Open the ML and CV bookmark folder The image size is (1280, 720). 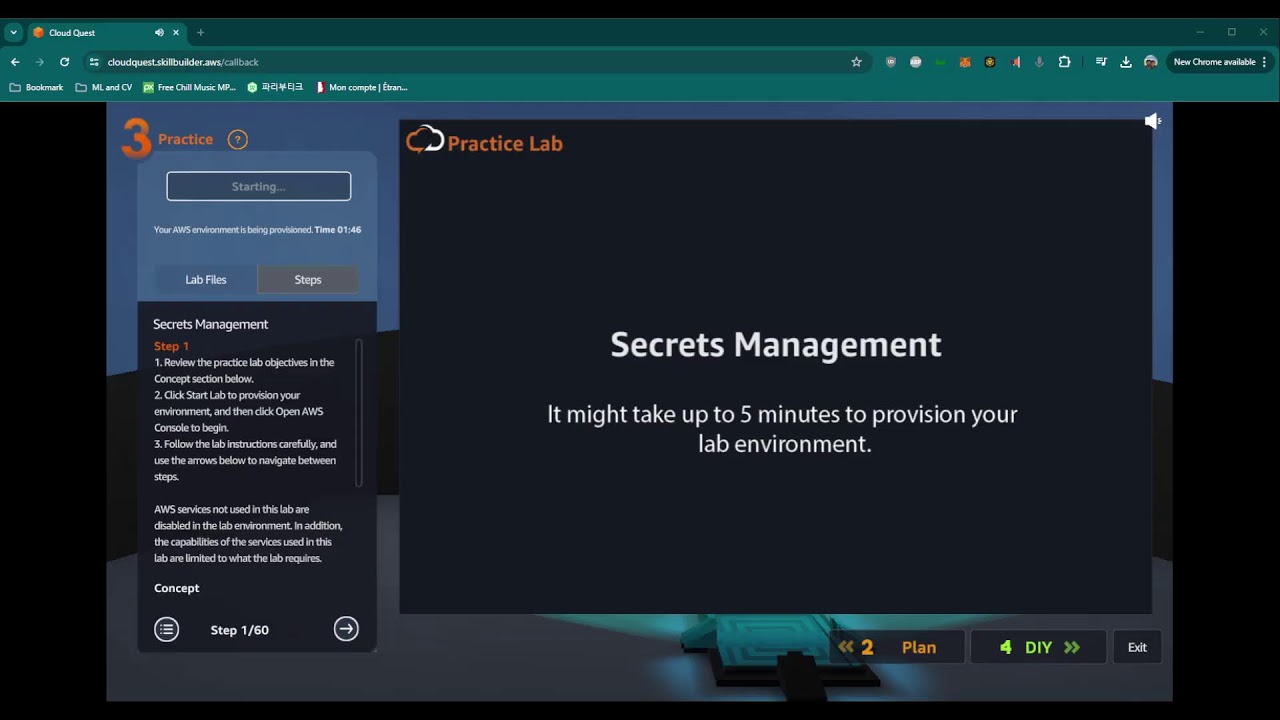tap(104, 87)
